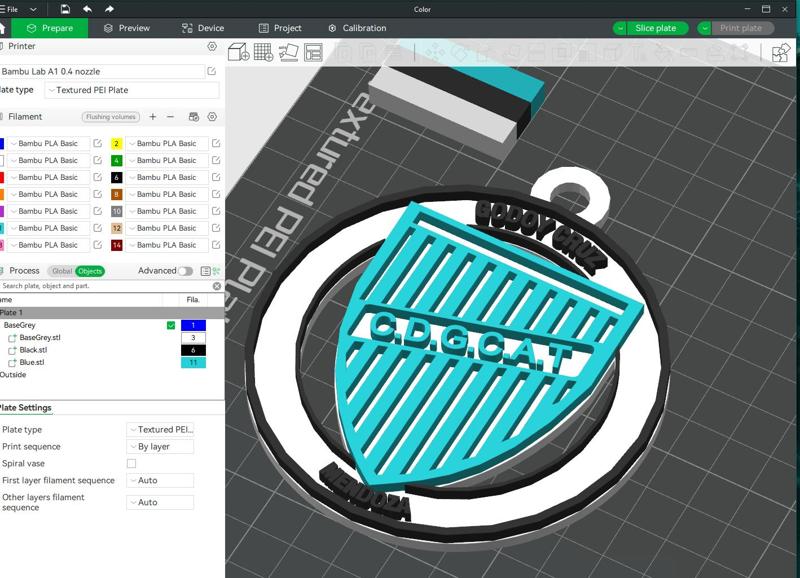Image resolution: width=800 pixels, height=578 pixels.
Task: Edit the Bambu Lab A1 printer preset
Action: [x=212, y=71]
